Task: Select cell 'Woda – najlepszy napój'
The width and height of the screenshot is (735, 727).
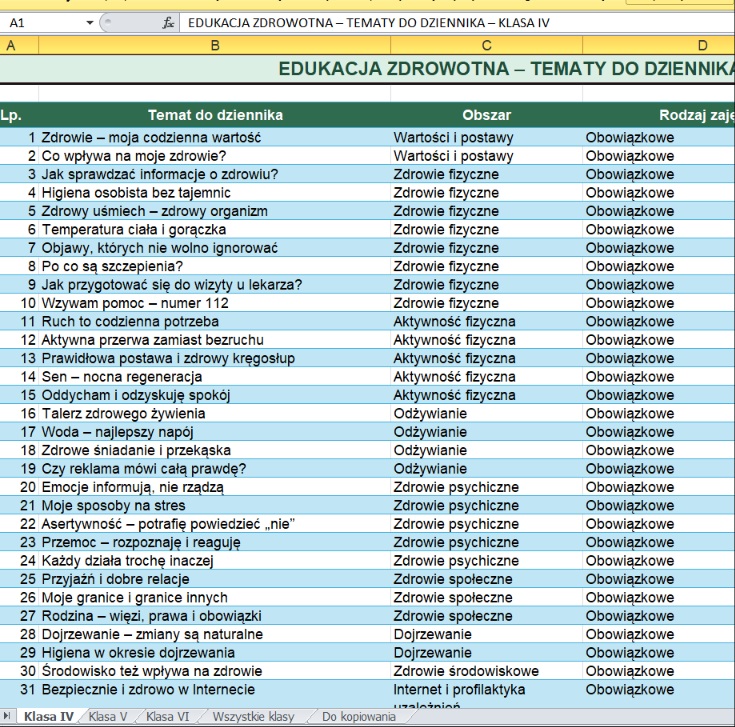Action: click(x=215, y=432)
